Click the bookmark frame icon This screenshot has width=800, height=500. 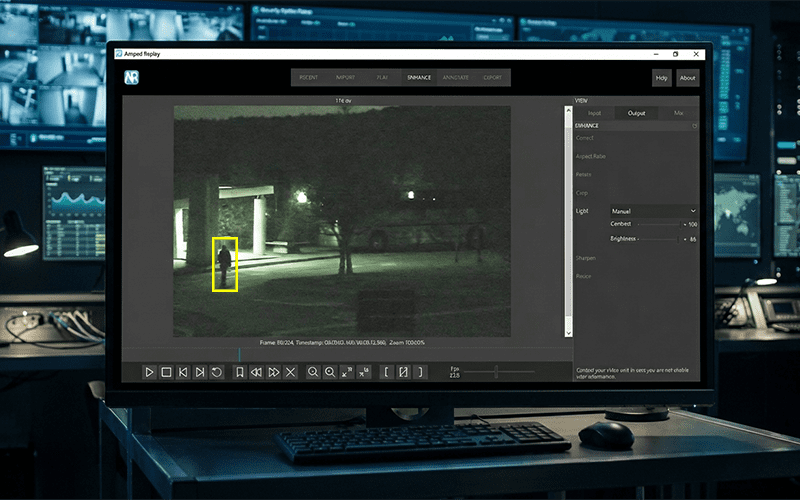[240, 372]
